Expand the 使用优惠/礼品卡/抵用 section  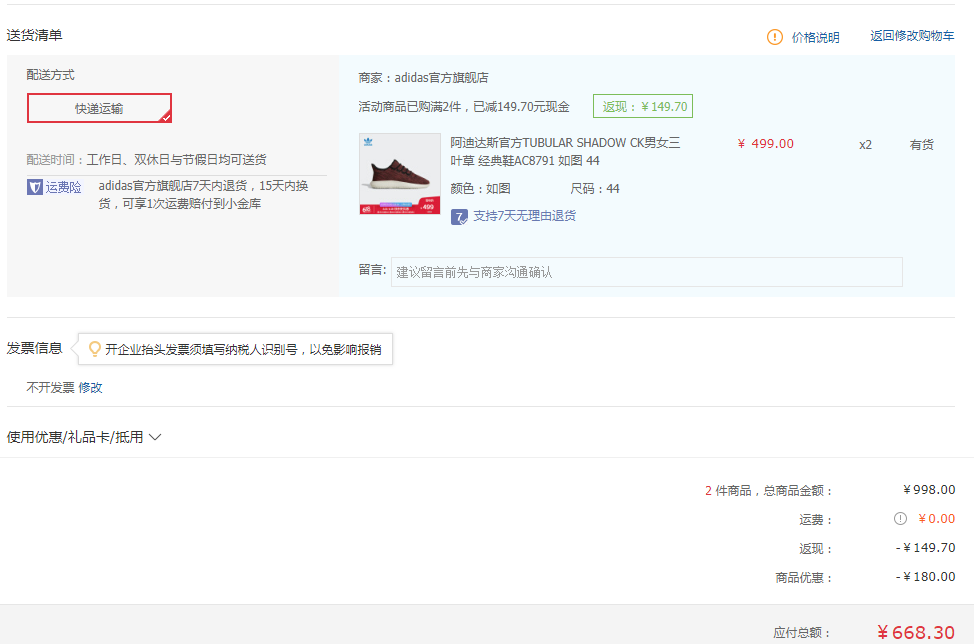(84, 437)
